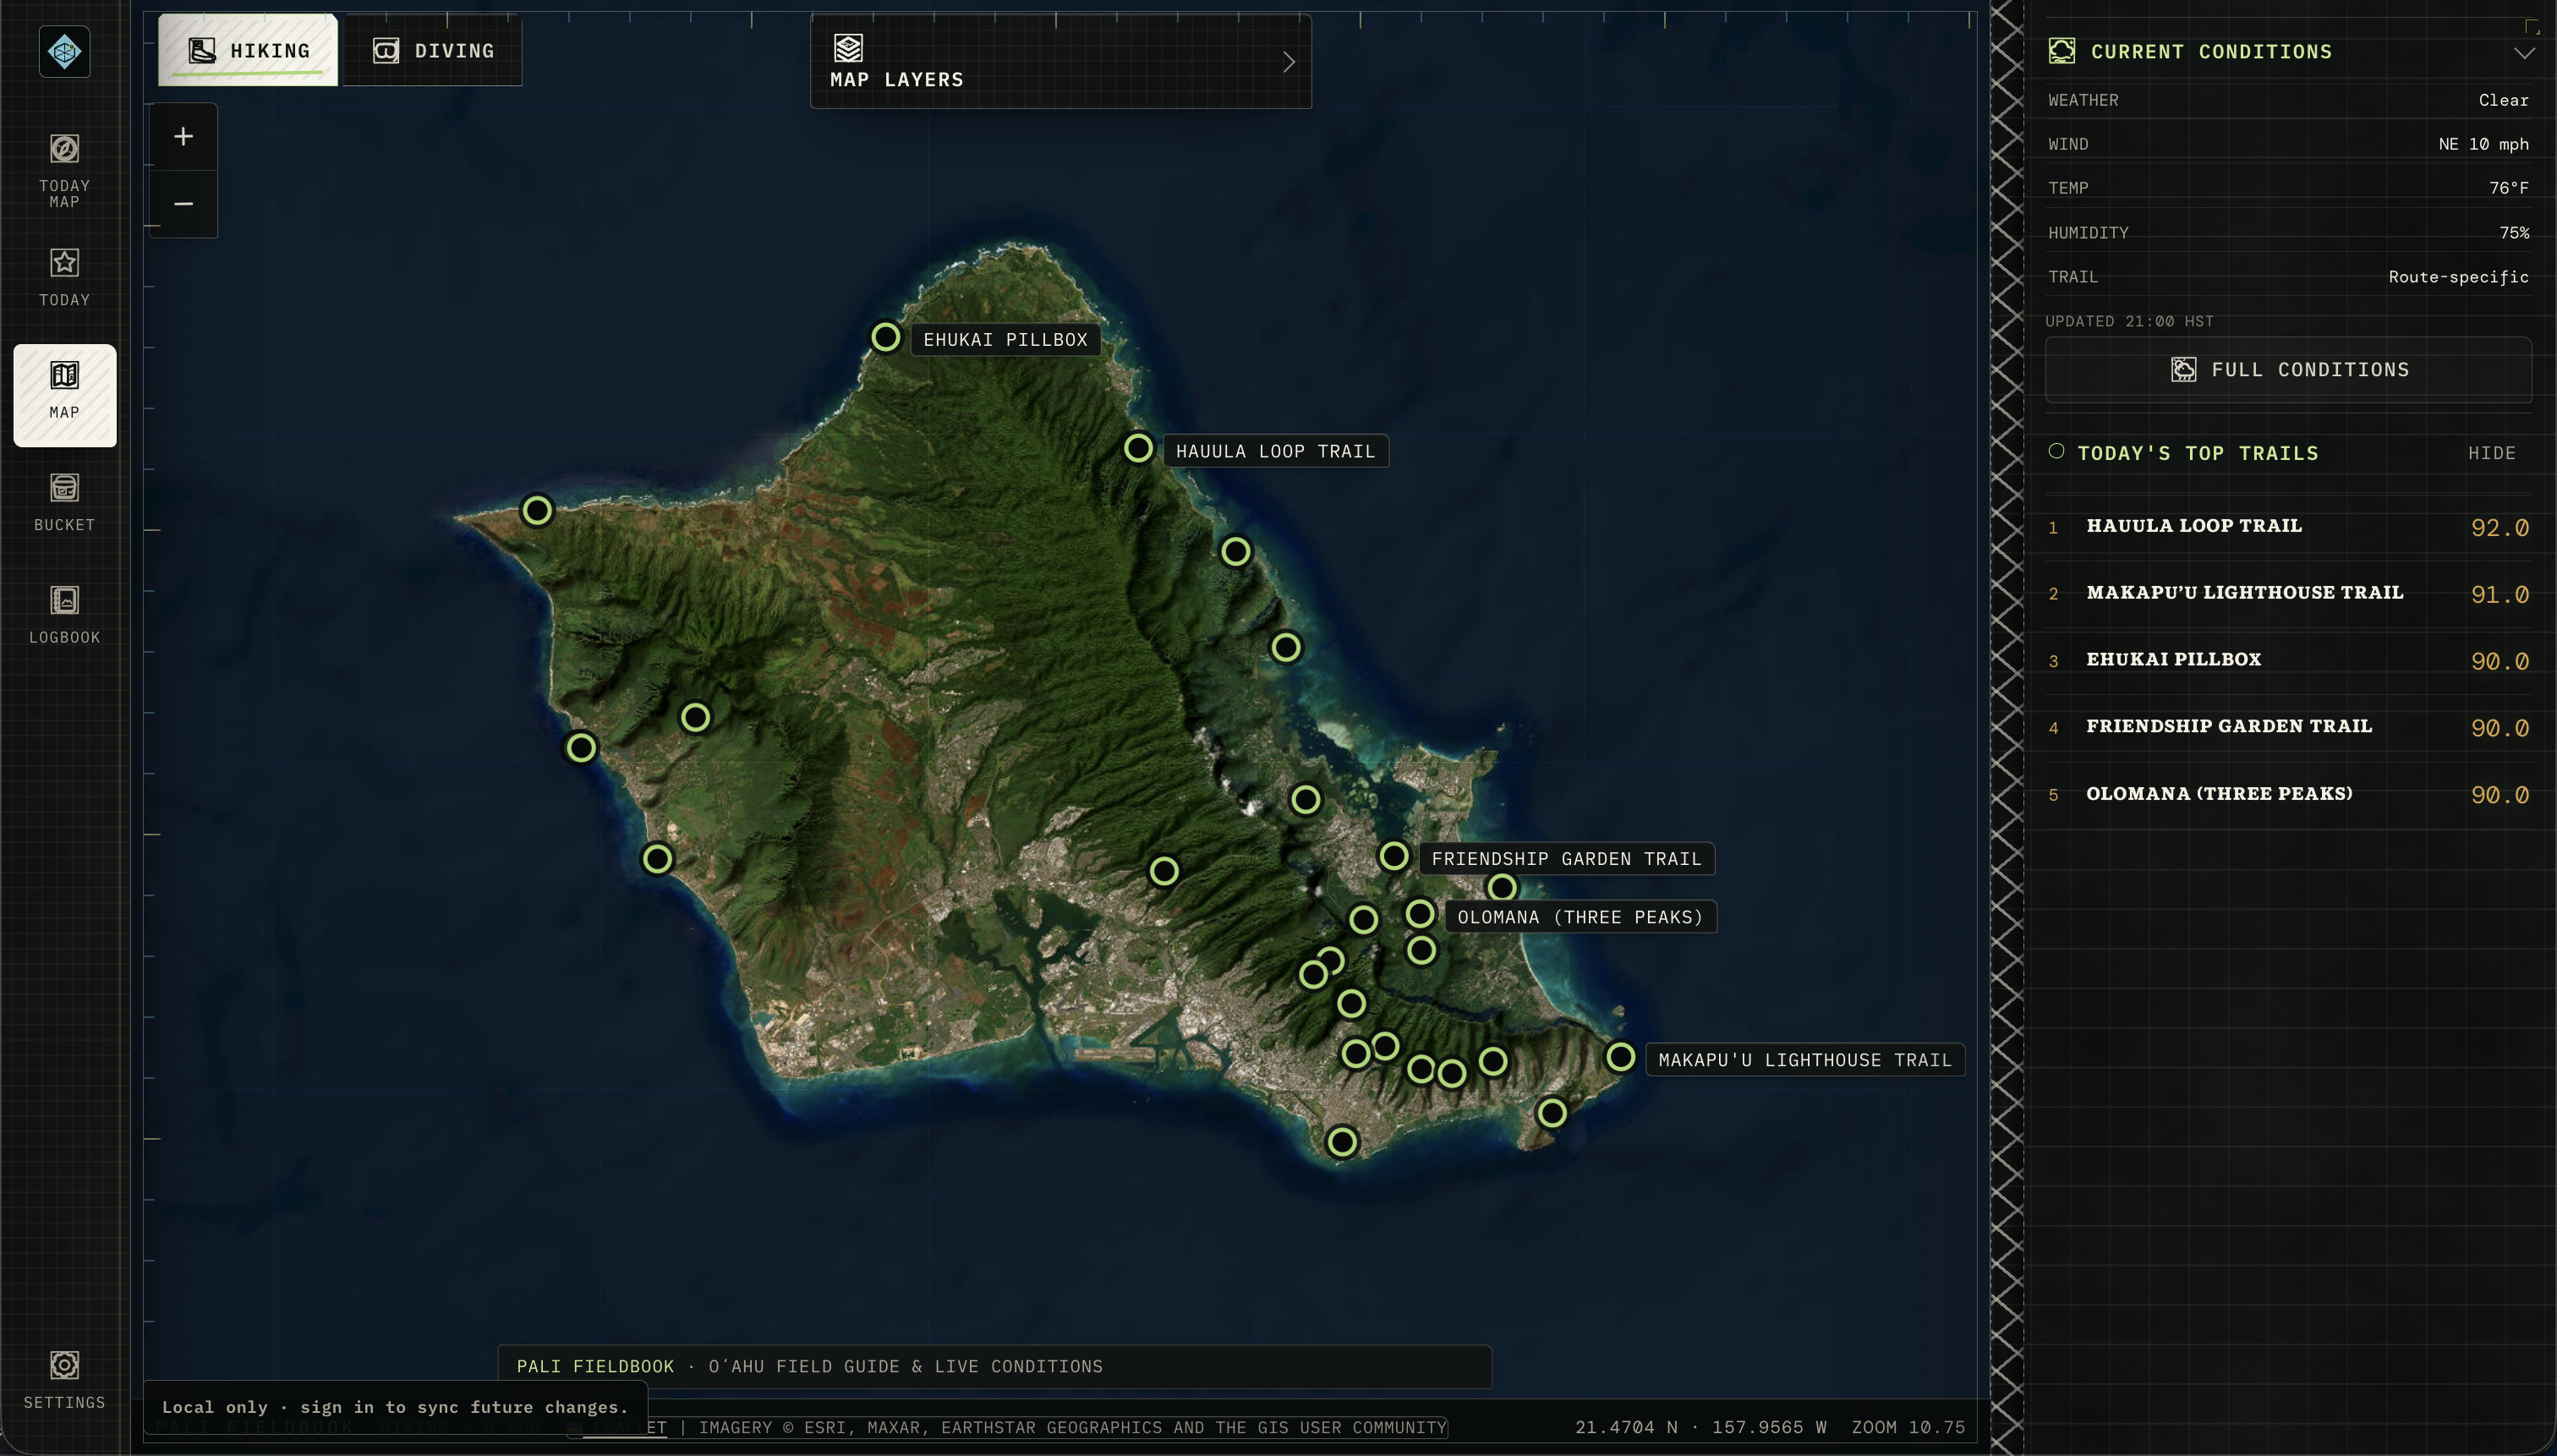Click the Weather value Clear
The image size is (2557, 1456).
coord(2503,100)
